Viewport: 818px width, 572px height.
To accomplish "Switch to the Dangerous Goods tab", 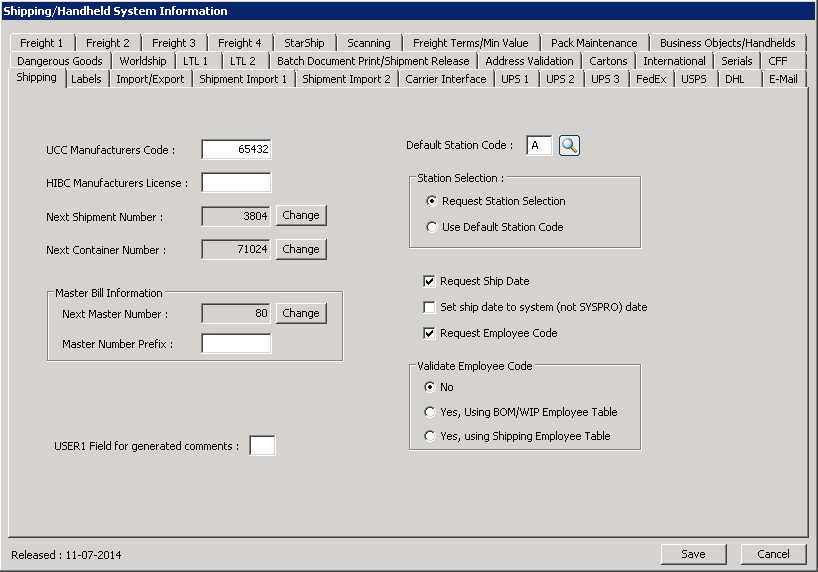I will [60, 61].
